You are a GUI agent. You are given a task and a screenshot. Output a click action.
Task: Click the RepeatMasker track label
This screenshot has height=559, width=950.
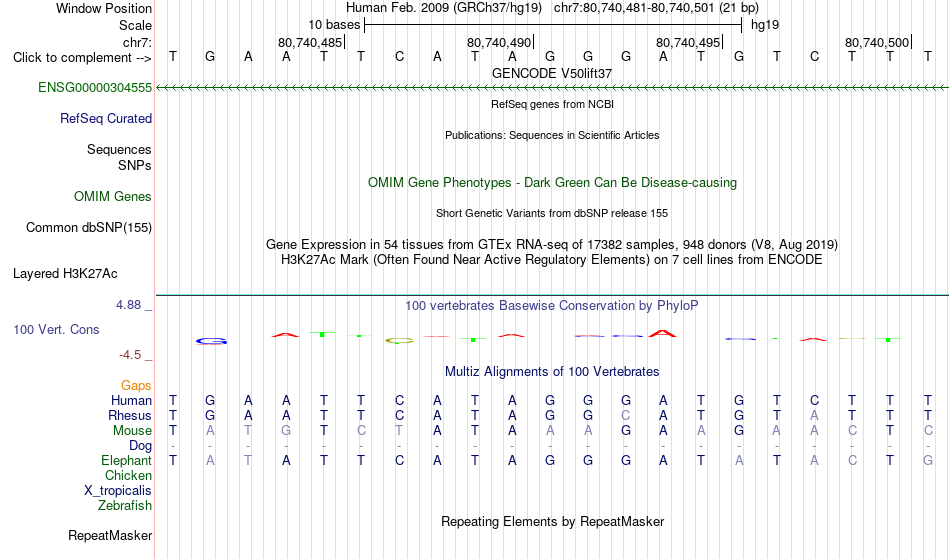pyautogui.click(x=110, y=535)
